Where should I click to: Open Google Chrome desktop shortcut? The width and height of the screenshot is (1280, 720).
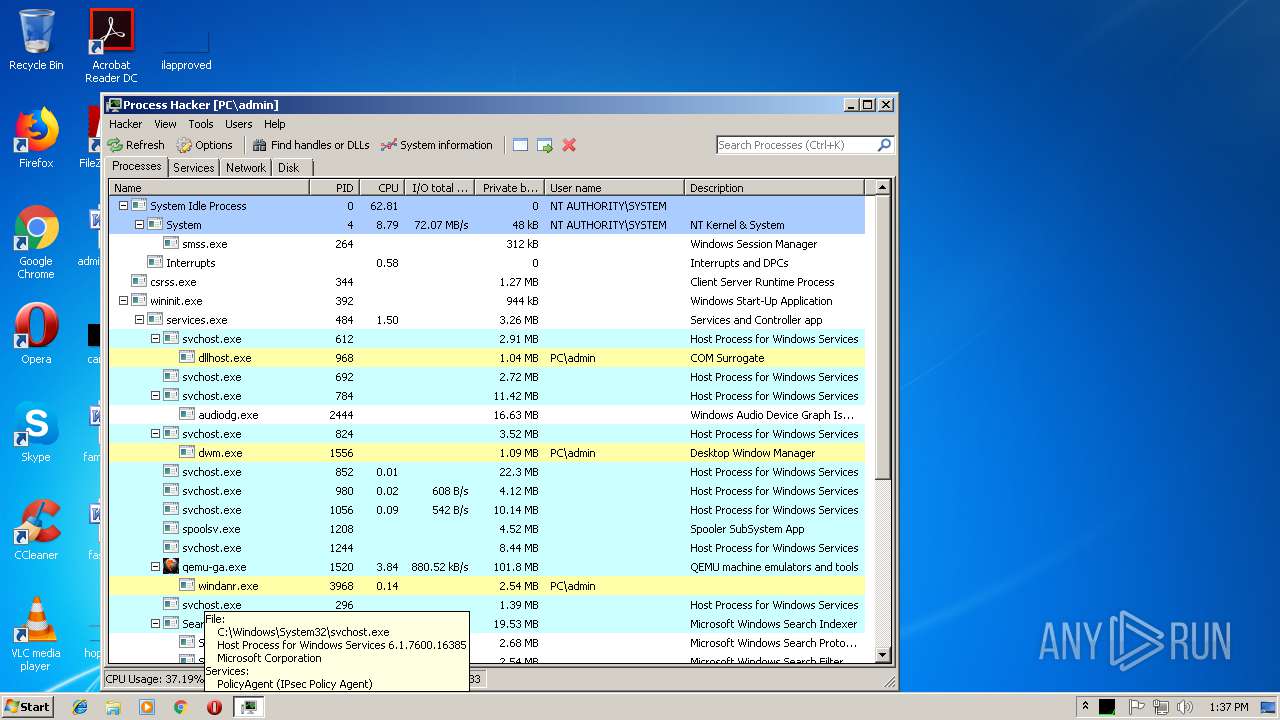click(x=36, y=242)
